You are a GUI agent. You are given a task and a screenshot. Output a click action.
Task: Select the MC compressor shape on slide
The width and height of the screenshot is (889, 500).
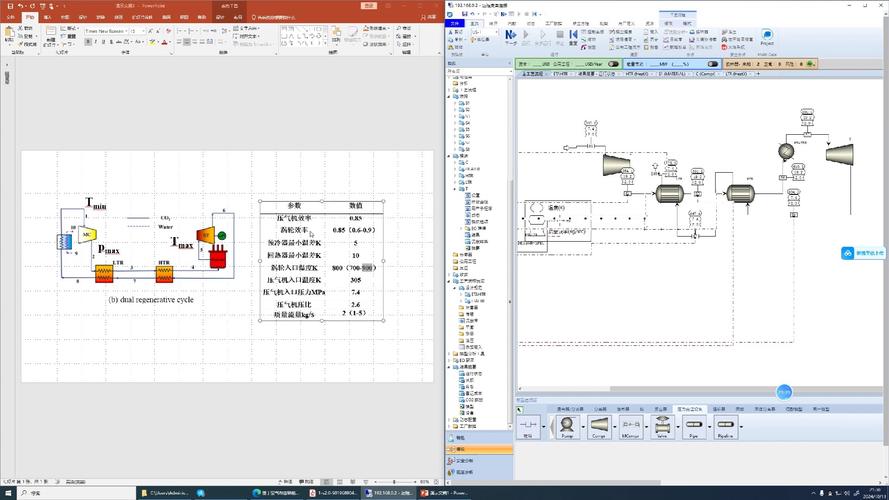click(87, 234)
